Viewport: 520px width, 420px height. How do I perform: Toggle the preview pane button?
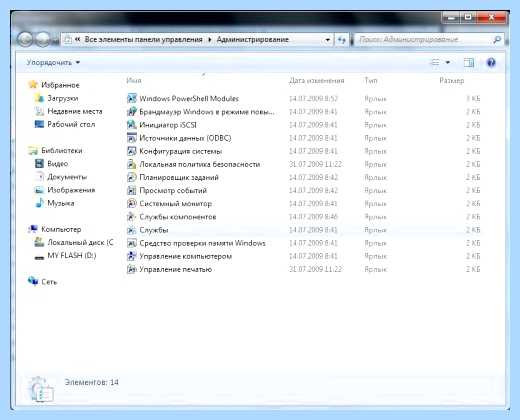[x=469, y=62]
